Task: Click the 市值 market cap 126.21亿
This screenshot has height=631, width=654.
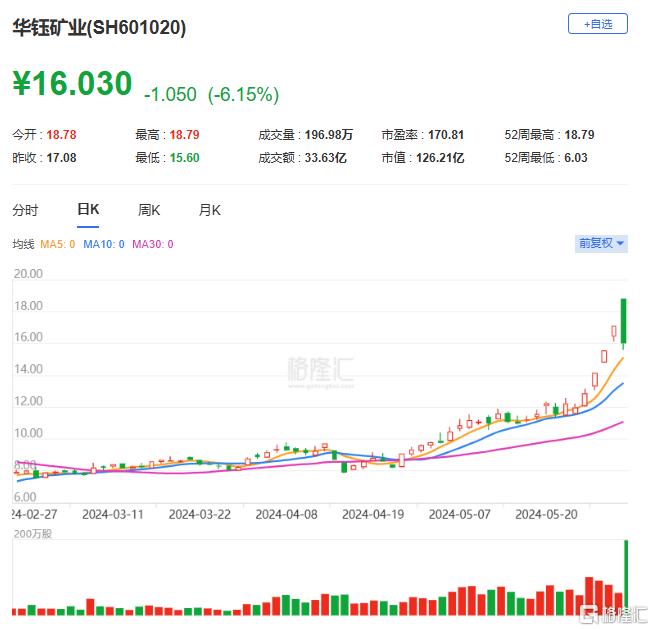Action: click(x=440, y=158)
